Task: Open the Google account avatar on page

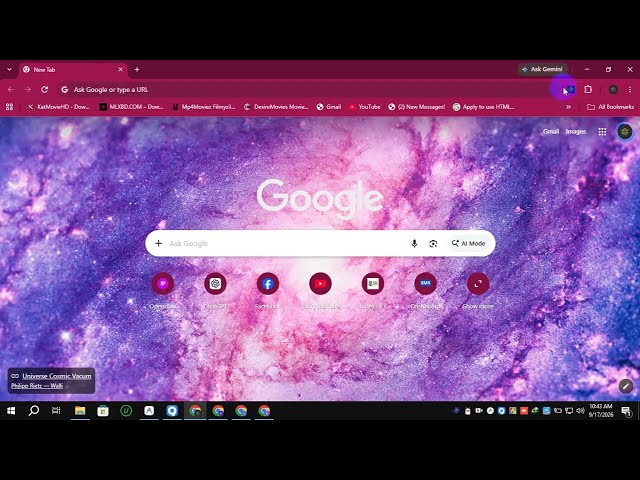Action: [x=624, y=131]
